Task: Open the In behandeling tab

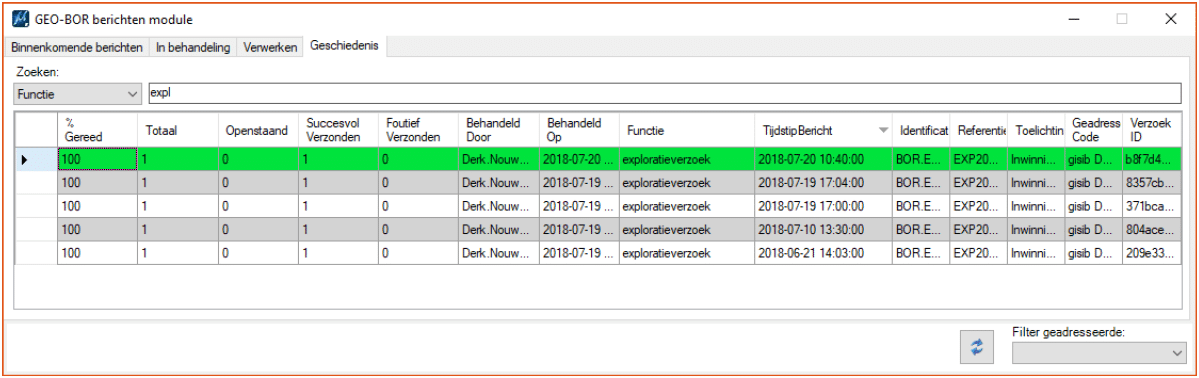Action: coord(193,47)
